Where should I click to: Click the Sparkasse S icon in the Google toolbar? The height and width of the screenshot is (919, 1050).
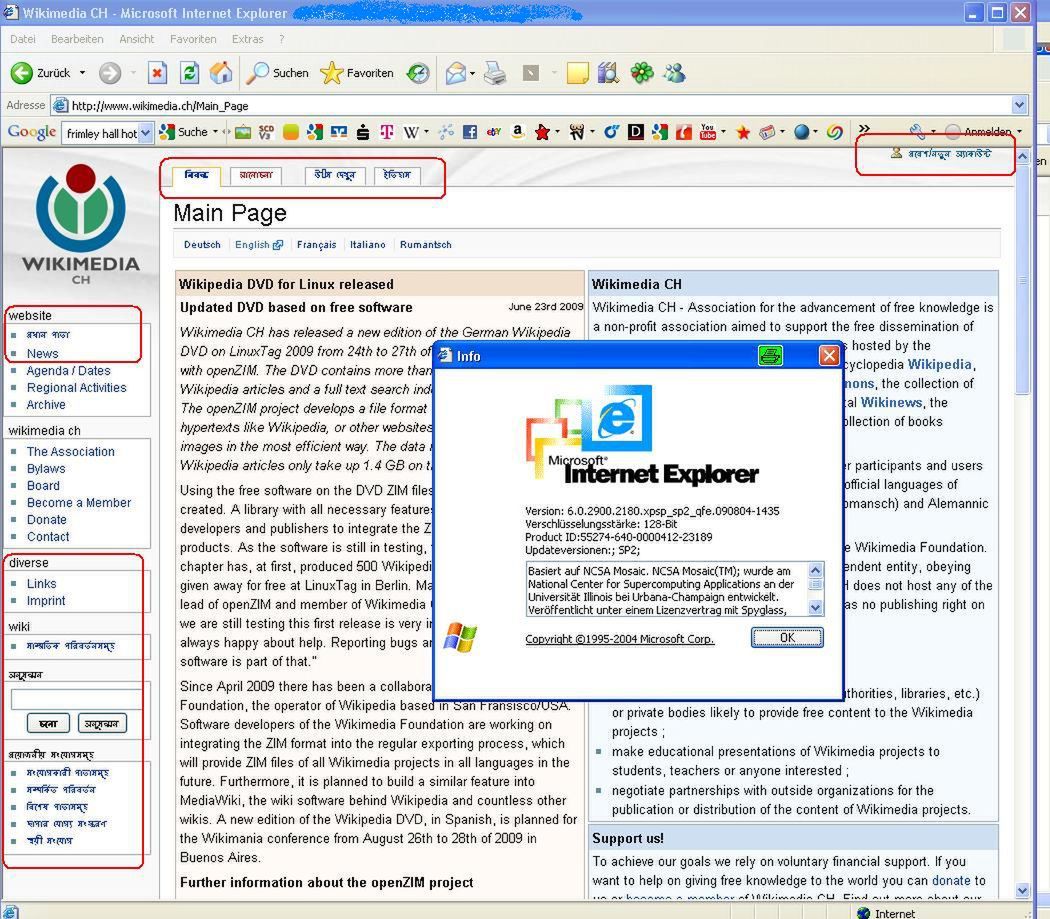click(x=362, y=132)
